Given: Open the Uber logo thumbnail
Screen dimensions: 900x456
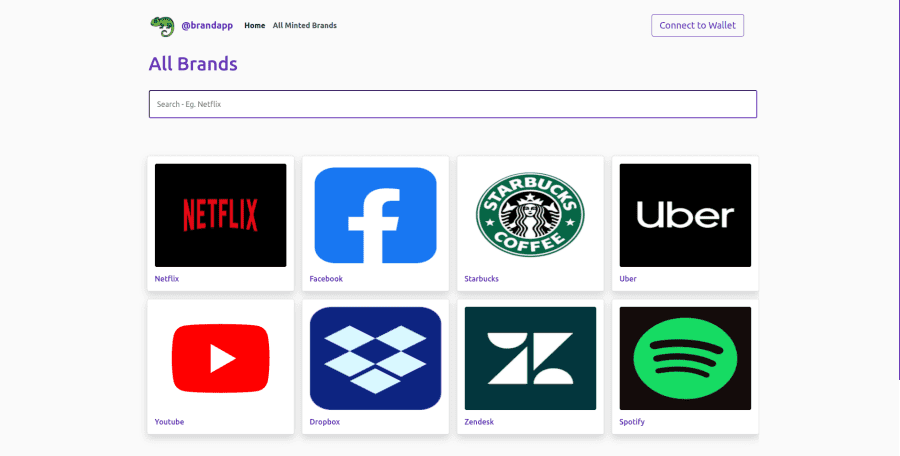Looking at the screenshot, I should click(x=685, y=215).
